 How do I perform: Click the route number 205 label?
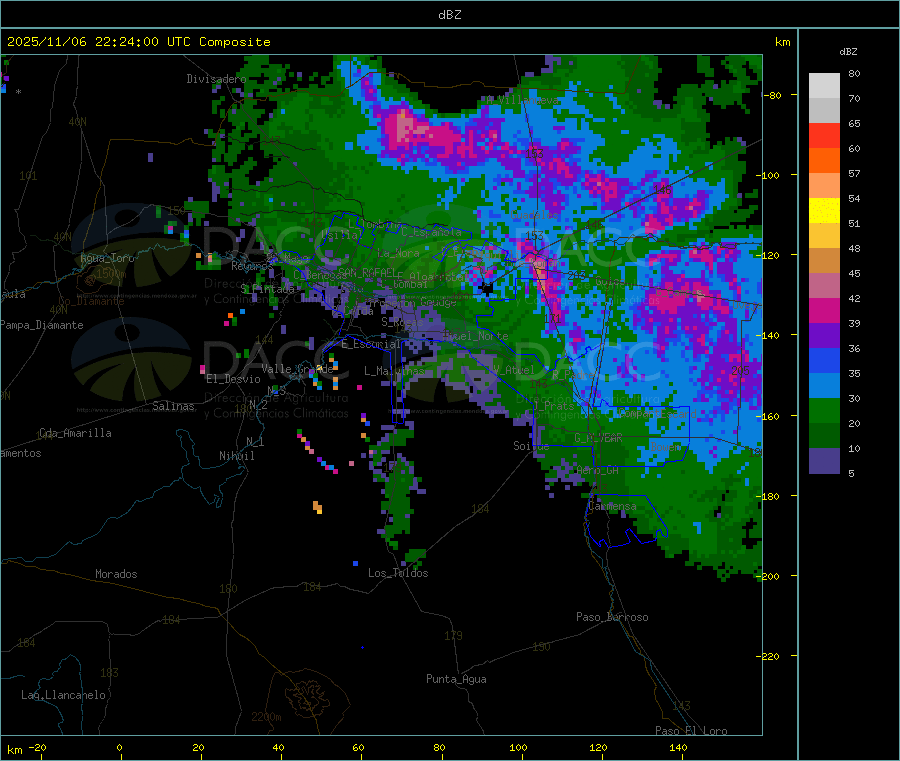coord(740,371)
